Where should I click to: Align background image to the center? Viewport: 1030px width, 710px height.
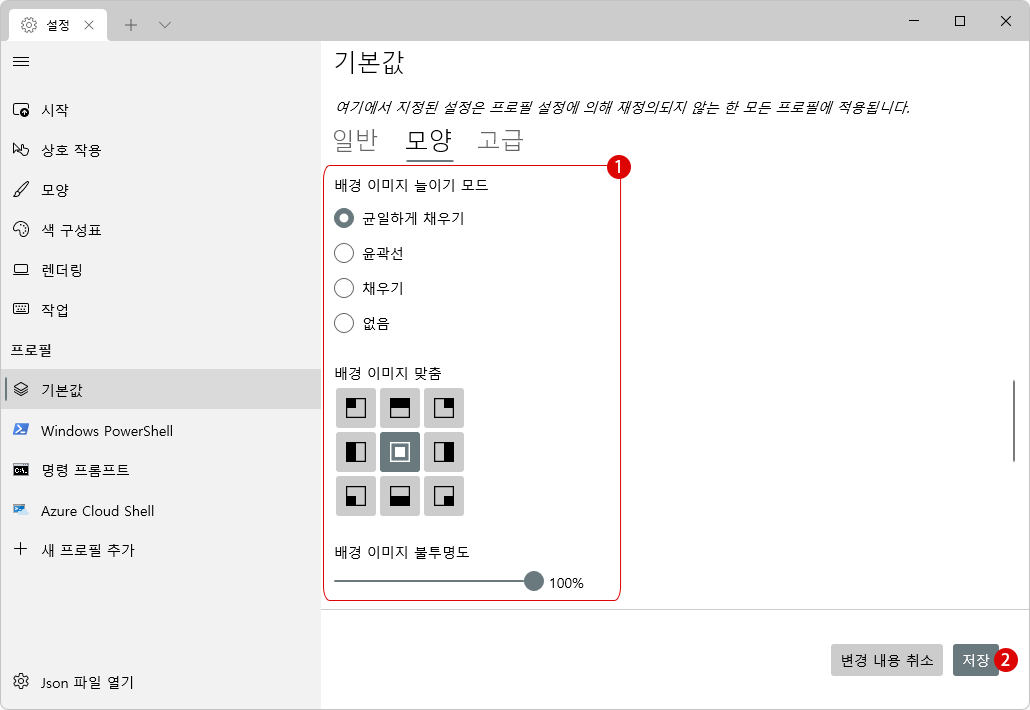click(x=400, y=452)
